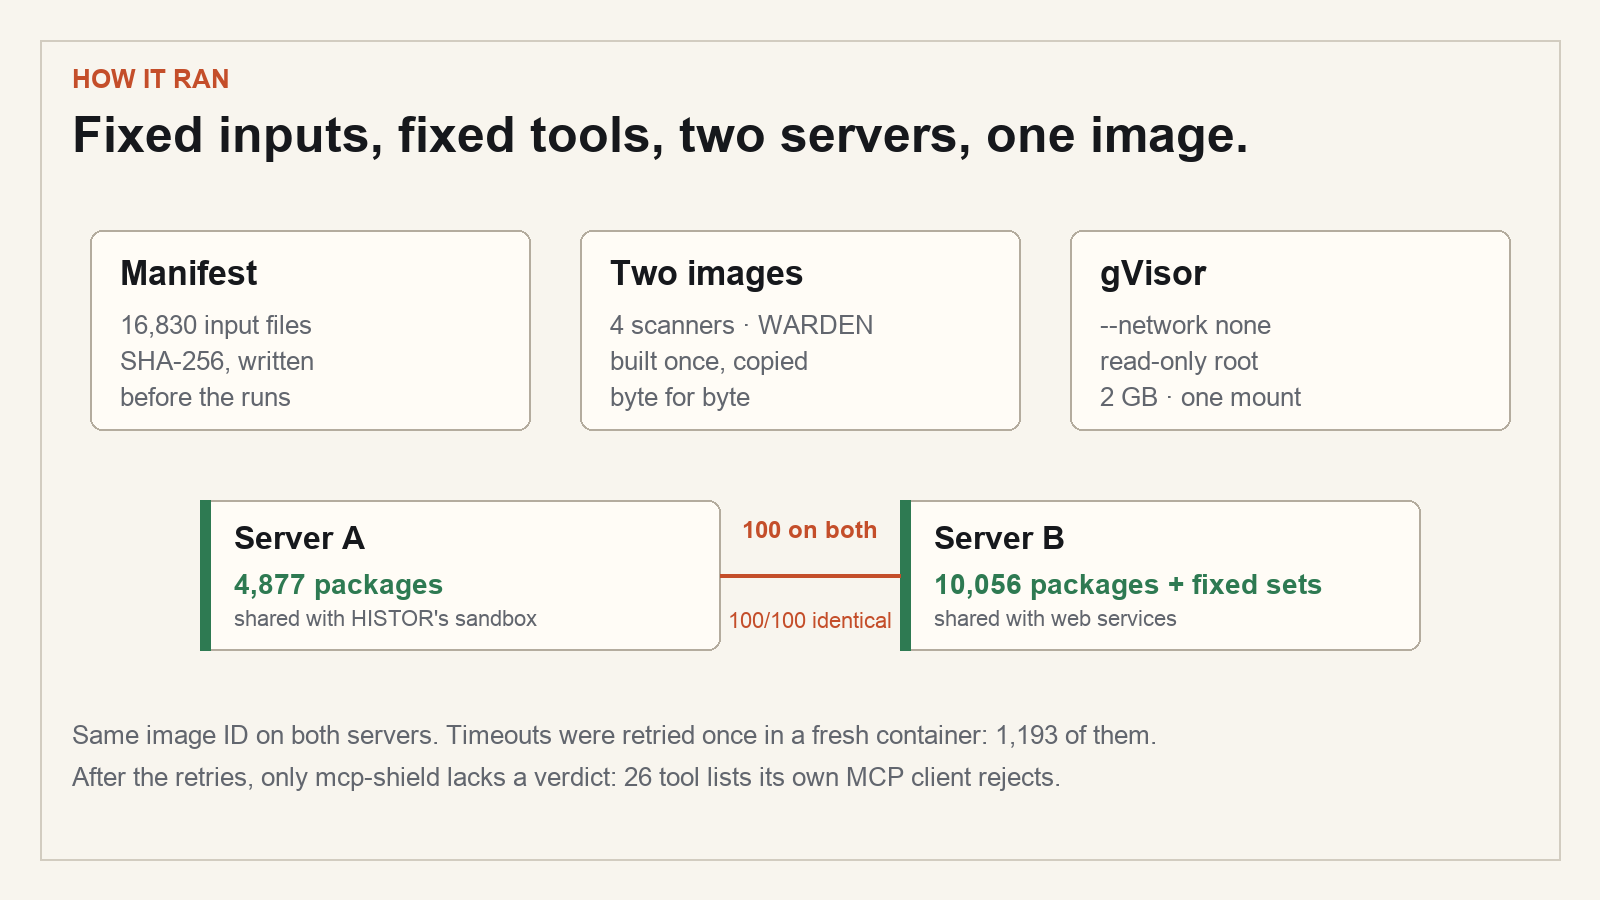Click the headline 'Fixed inputs, fixed tools, two servers, one image.'
Screen dimensions: 1600x900
(x=660, y=135)
